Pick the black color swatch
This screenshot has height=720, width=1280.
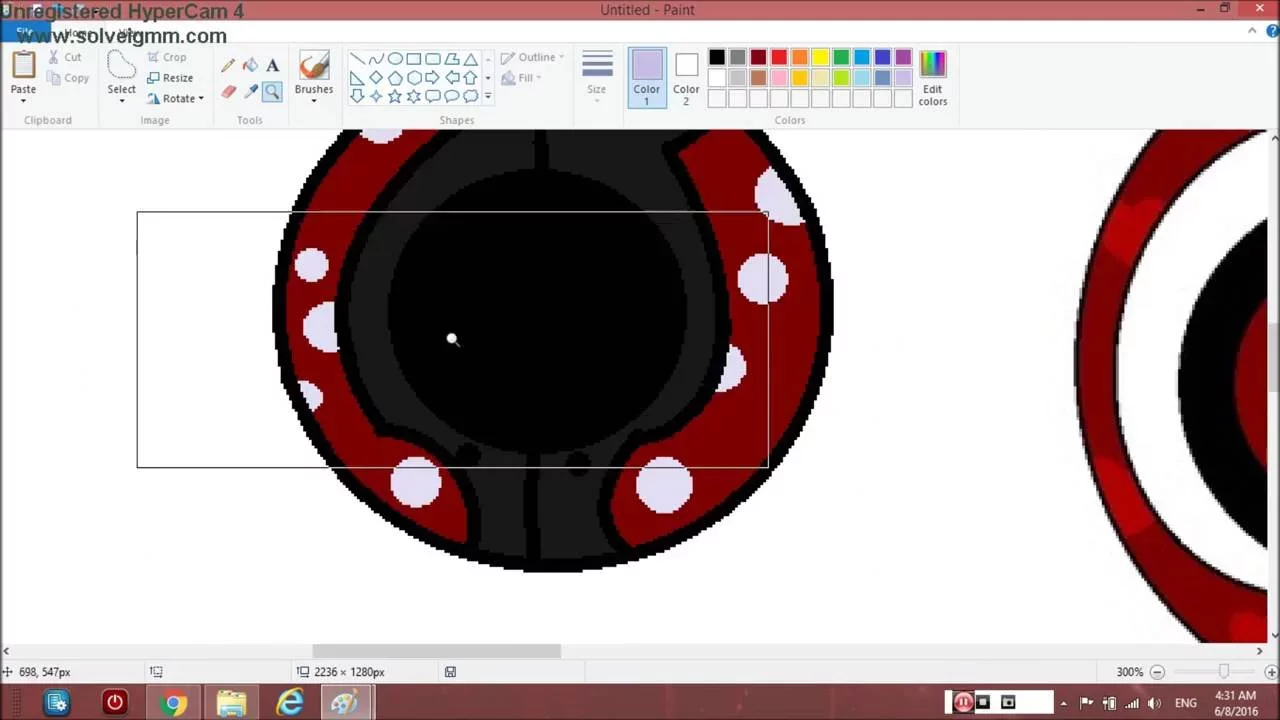pos(717,57)
